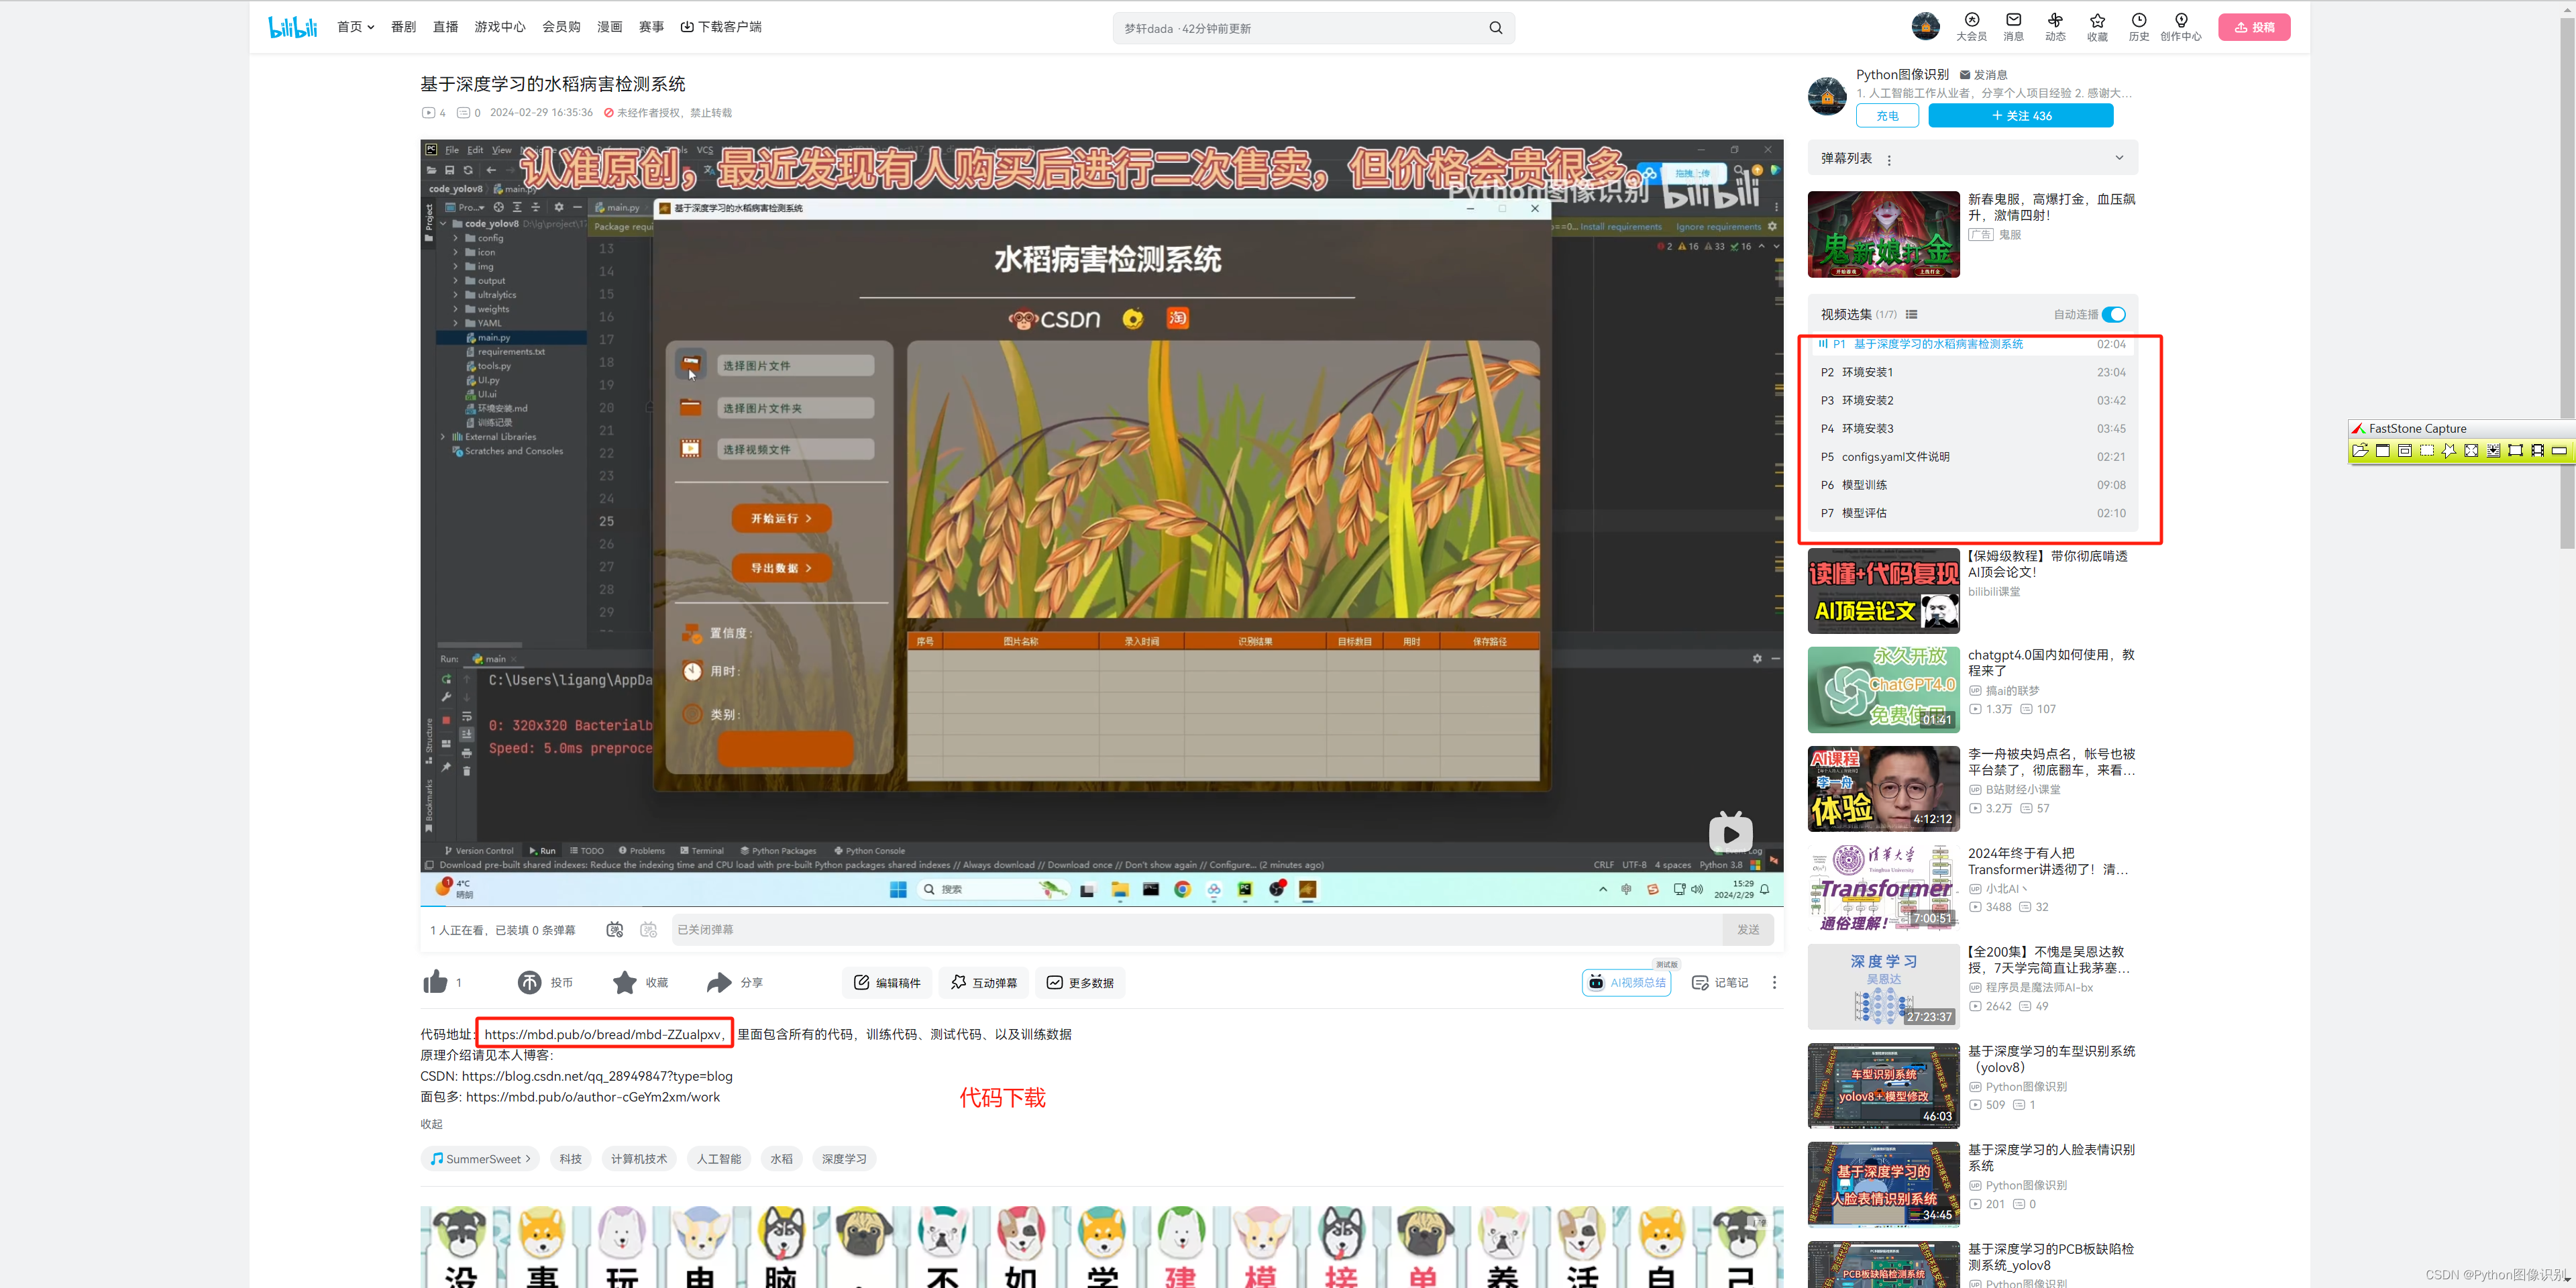Click the pink 投稿 upload button

pos(2254,27)
